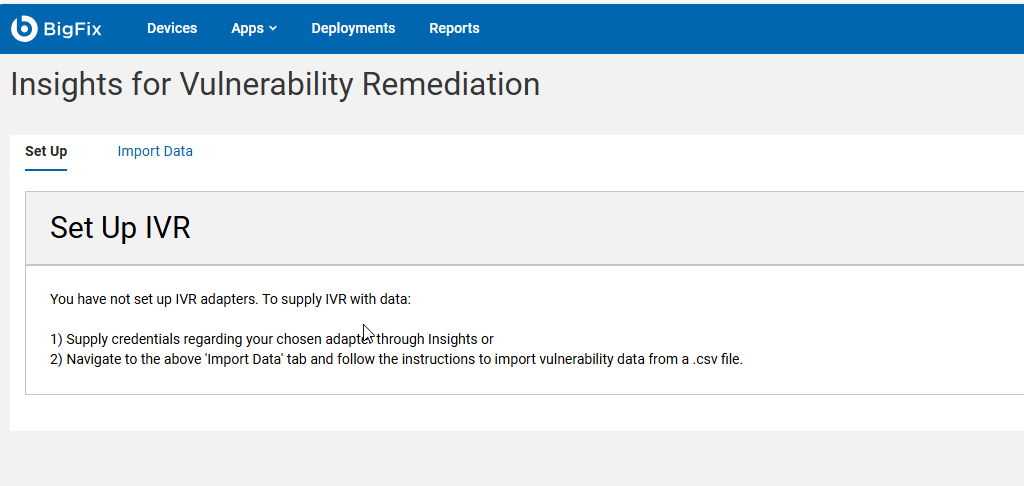Screen dimensions: 1024x486
Task: Open Reports from the top navigation
Action: [455, 28]
